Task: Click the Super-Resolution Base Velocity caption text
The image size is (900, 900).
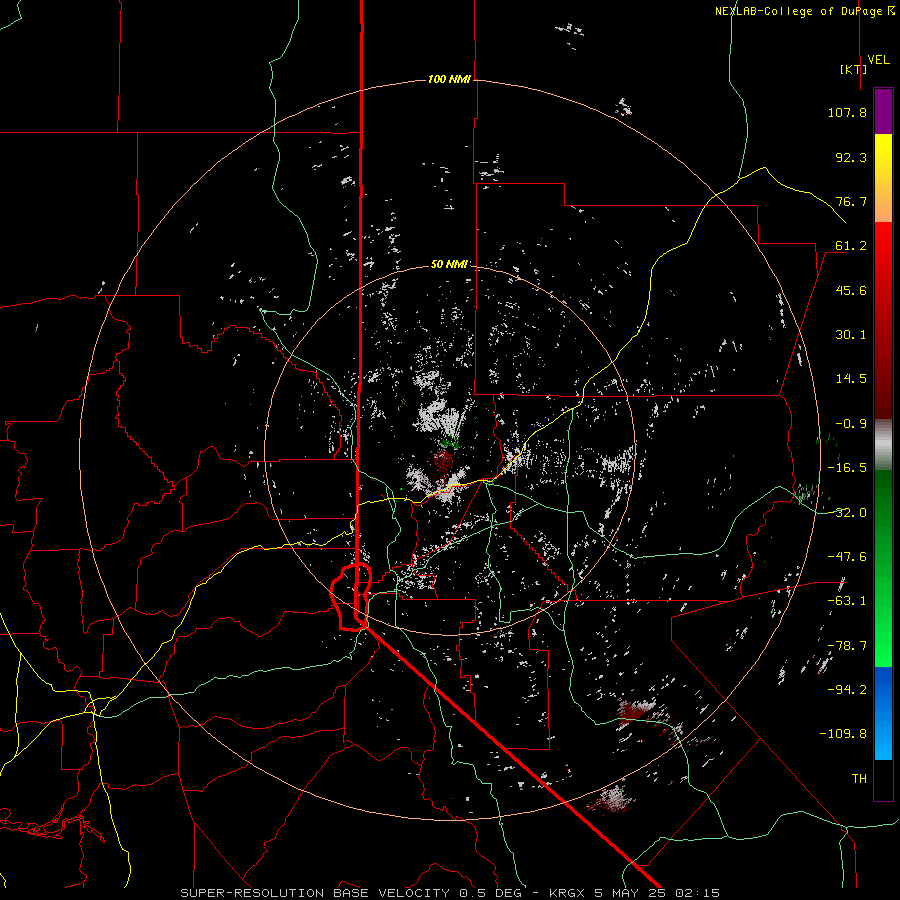Action: coord(449,893)
